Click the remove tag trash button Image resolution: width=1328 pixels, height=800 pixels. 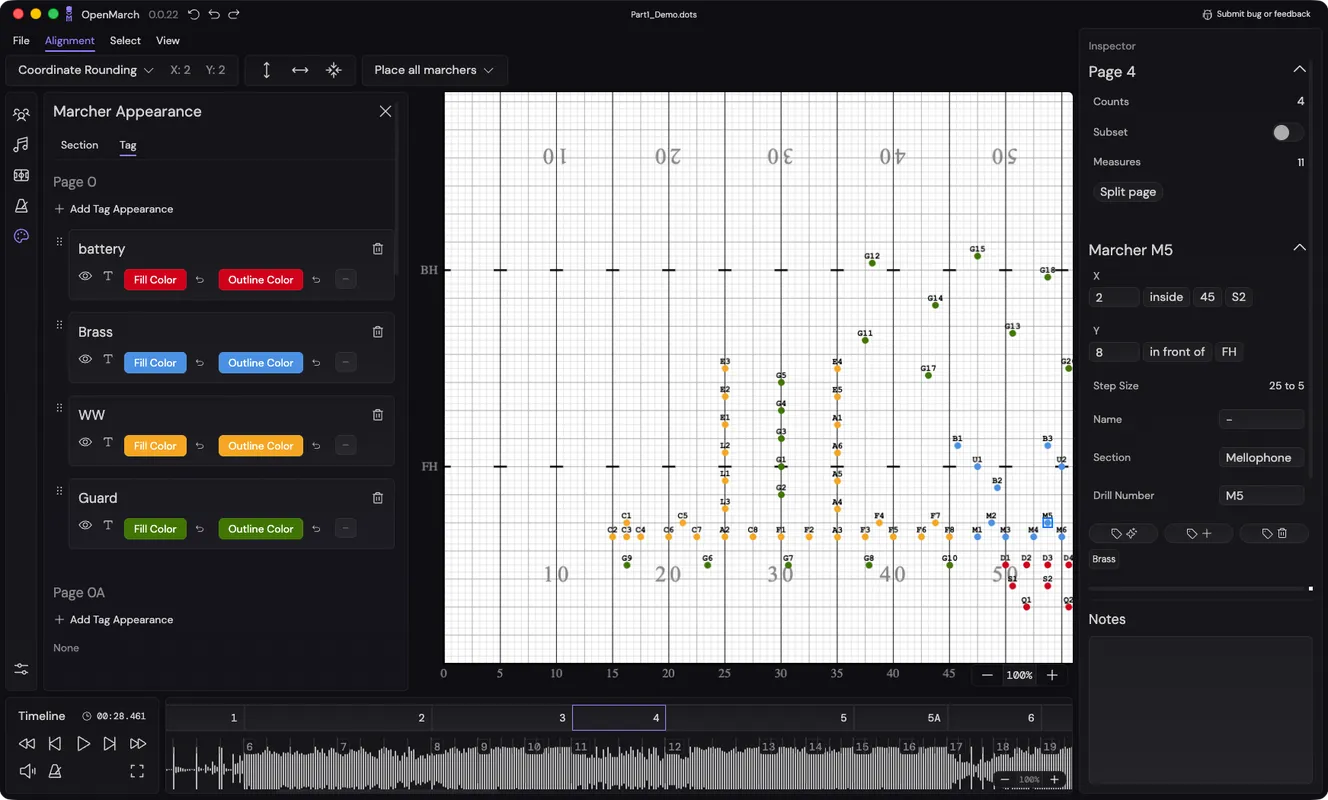click(x=1274, y=534)
